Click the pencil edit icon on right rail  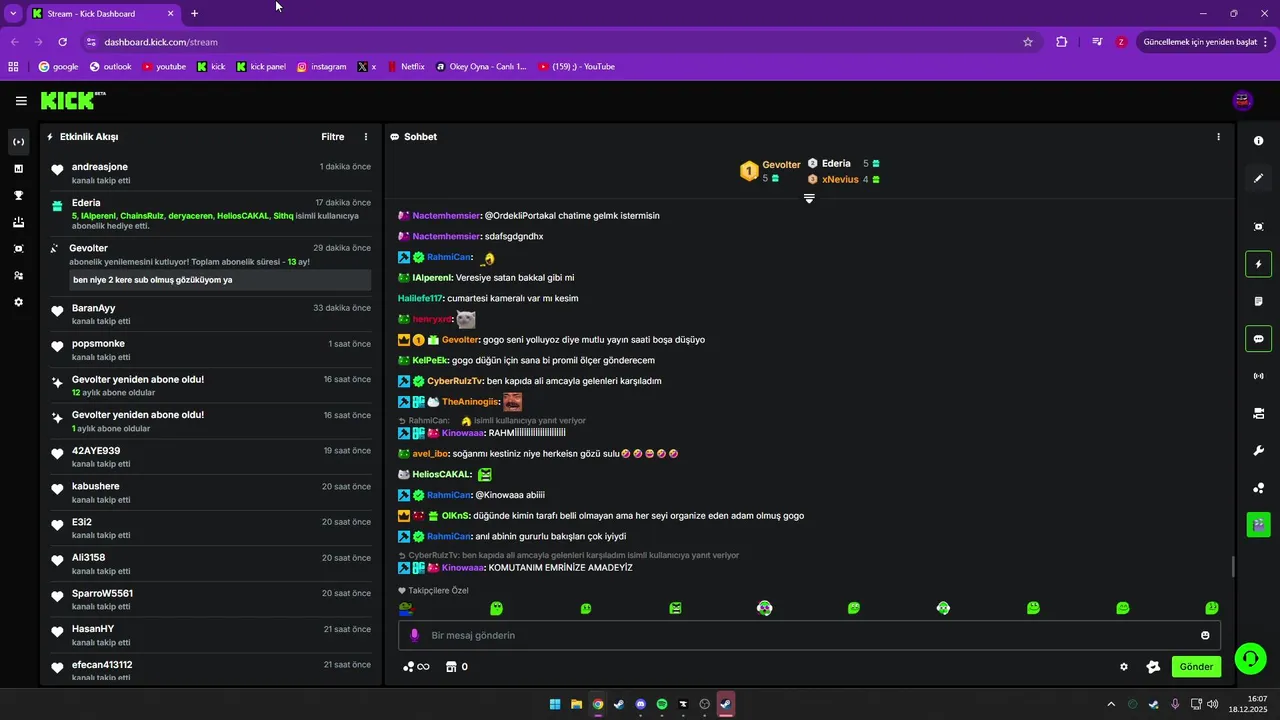point(1258,178)
